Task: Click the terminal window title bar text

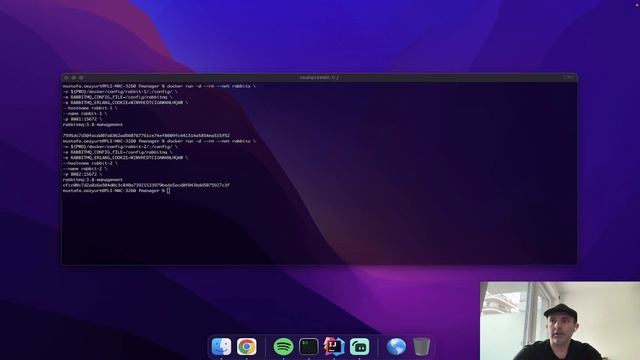Action: coord(319,77)
